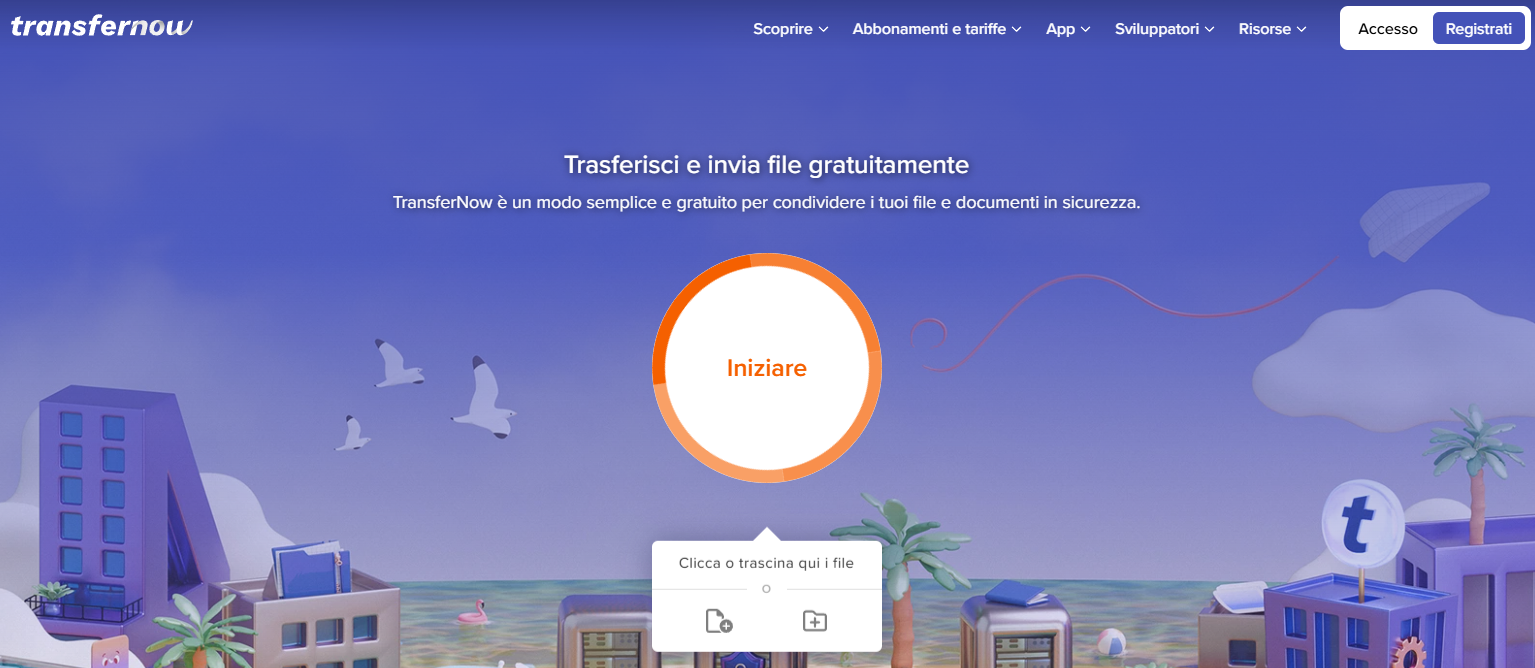Click the Accesso login link
This screenshot has width=1535, height=668.
(x=1387, y=29)
